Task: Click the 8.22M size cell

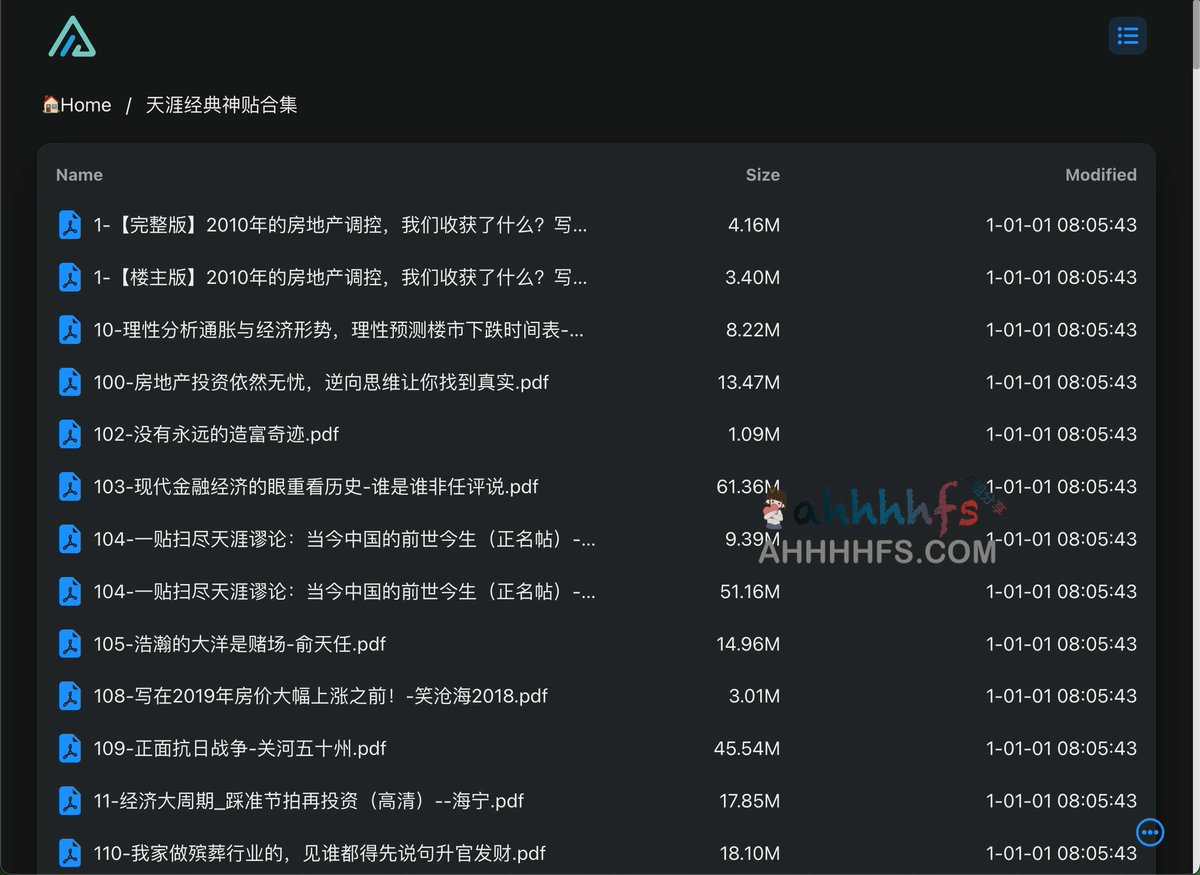Action: pos(753,330)
